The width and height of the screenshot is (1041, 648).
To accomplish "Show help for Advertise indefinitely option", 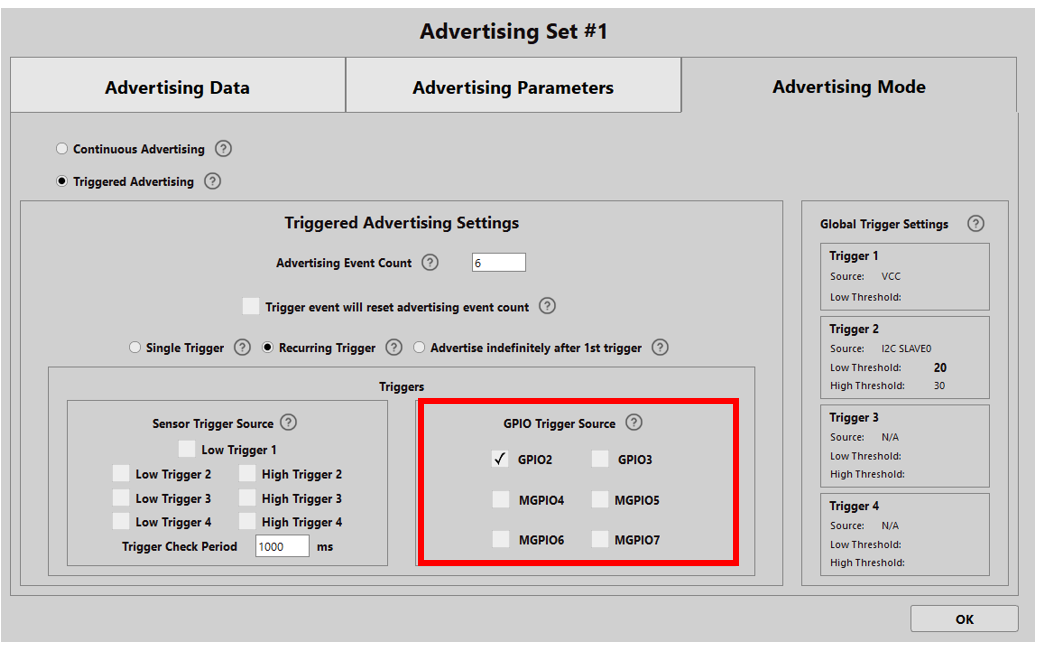I will (x=660, y=348).
